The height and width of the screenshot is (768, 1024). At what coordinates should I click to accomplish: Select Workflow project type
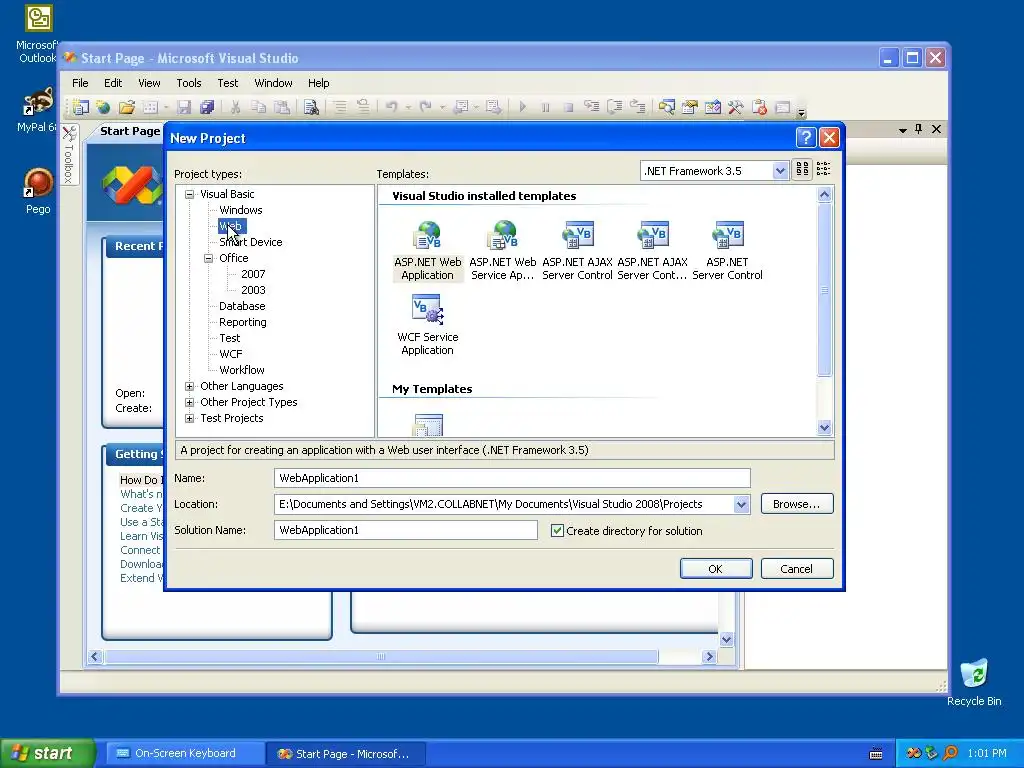(x=242, y=370)
